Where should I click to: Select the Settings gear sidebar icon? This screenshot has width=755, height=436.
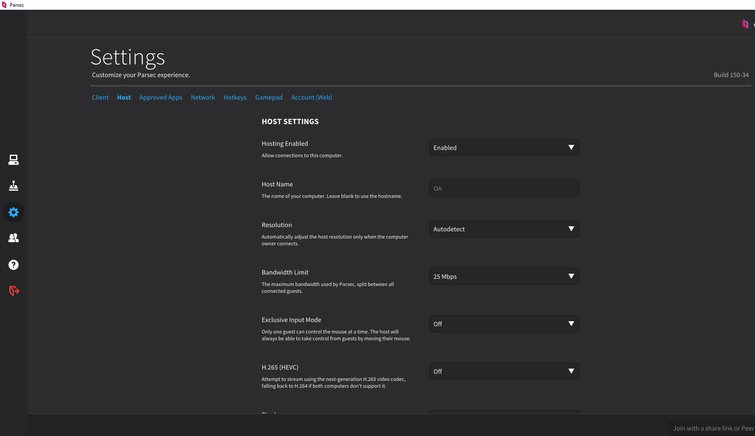[x=13, y=212]
